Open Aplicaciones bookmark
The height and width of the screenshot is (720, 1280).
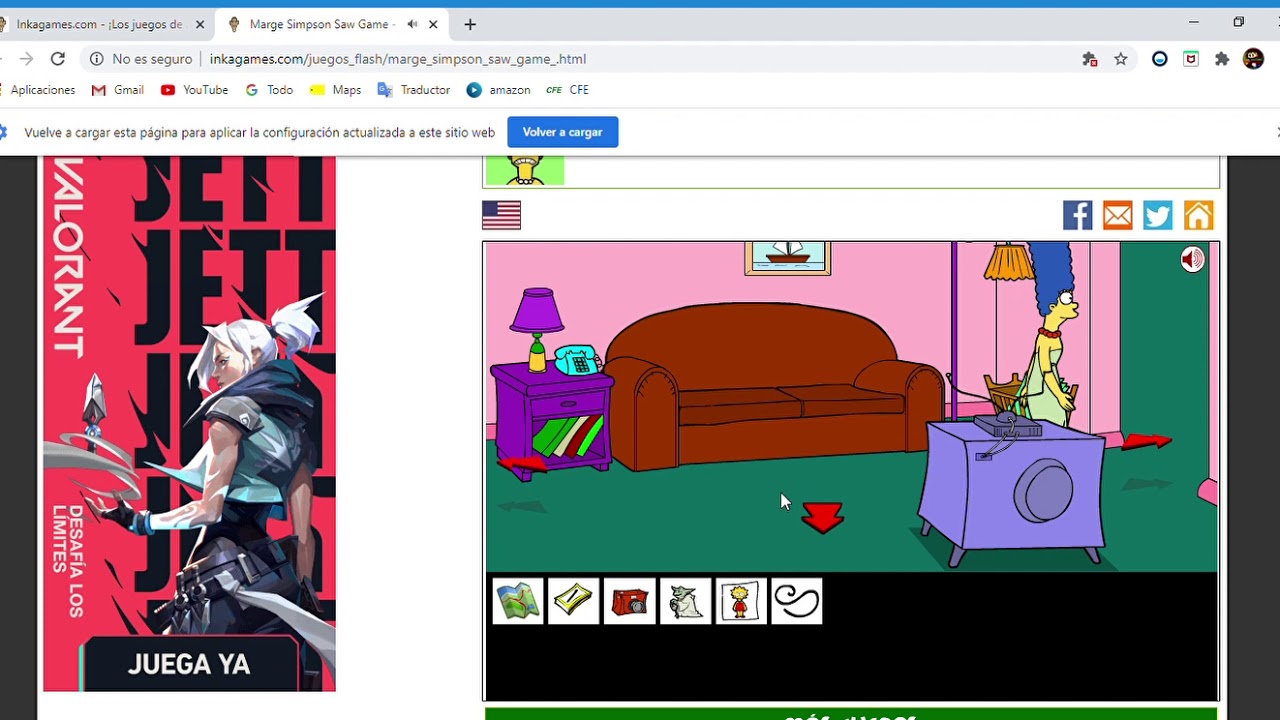tap(37, 90)
